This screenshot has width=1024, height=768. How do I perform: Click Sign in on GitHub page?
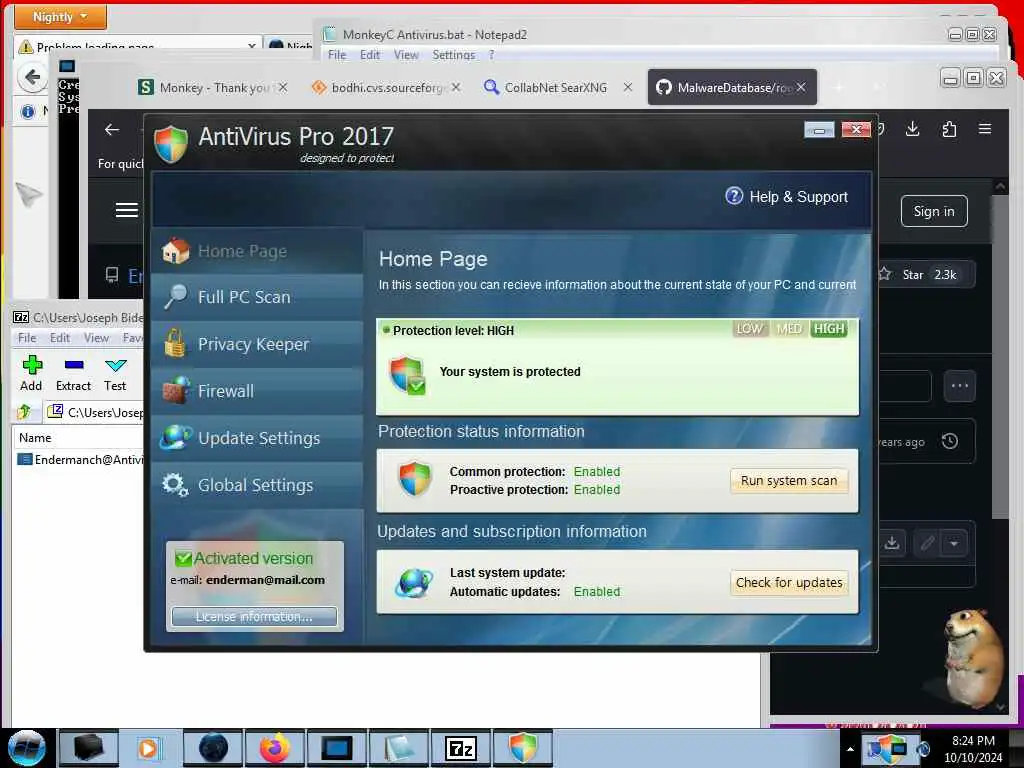coord(934,211)
